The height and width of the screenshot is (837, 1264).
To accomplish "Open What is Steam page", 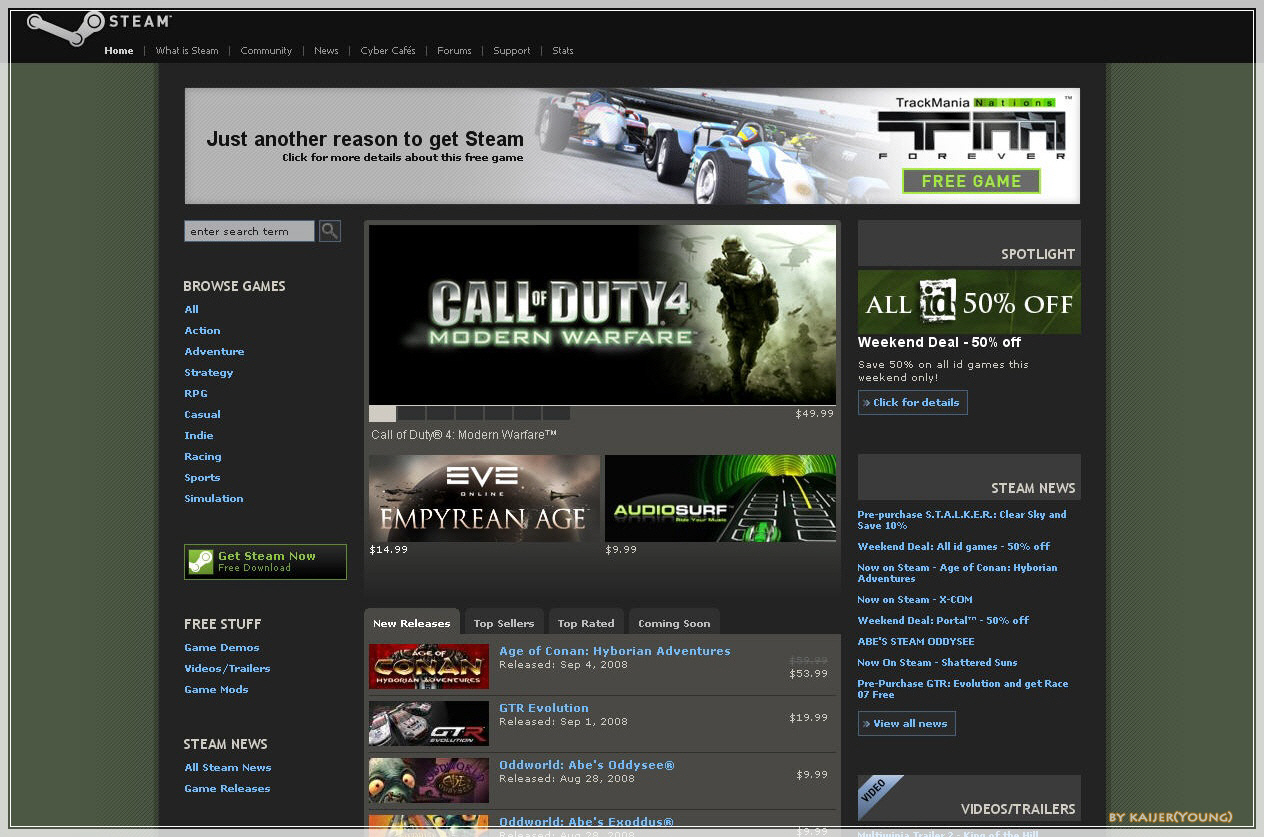I will 187,51.
